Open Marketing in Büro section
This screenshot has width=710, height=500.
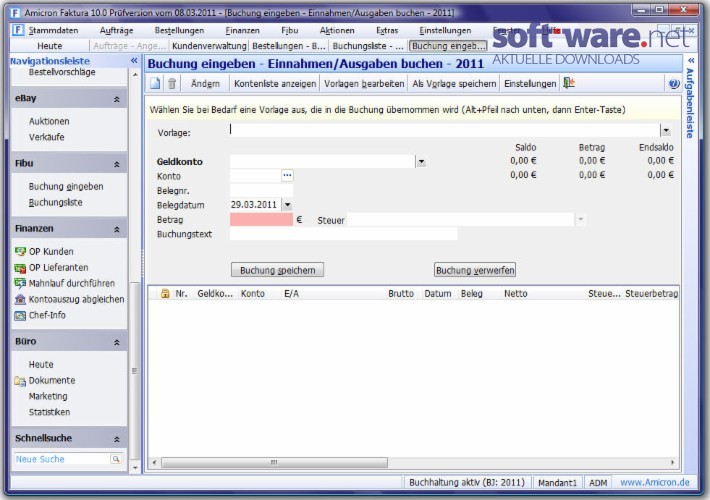[48, 396]
